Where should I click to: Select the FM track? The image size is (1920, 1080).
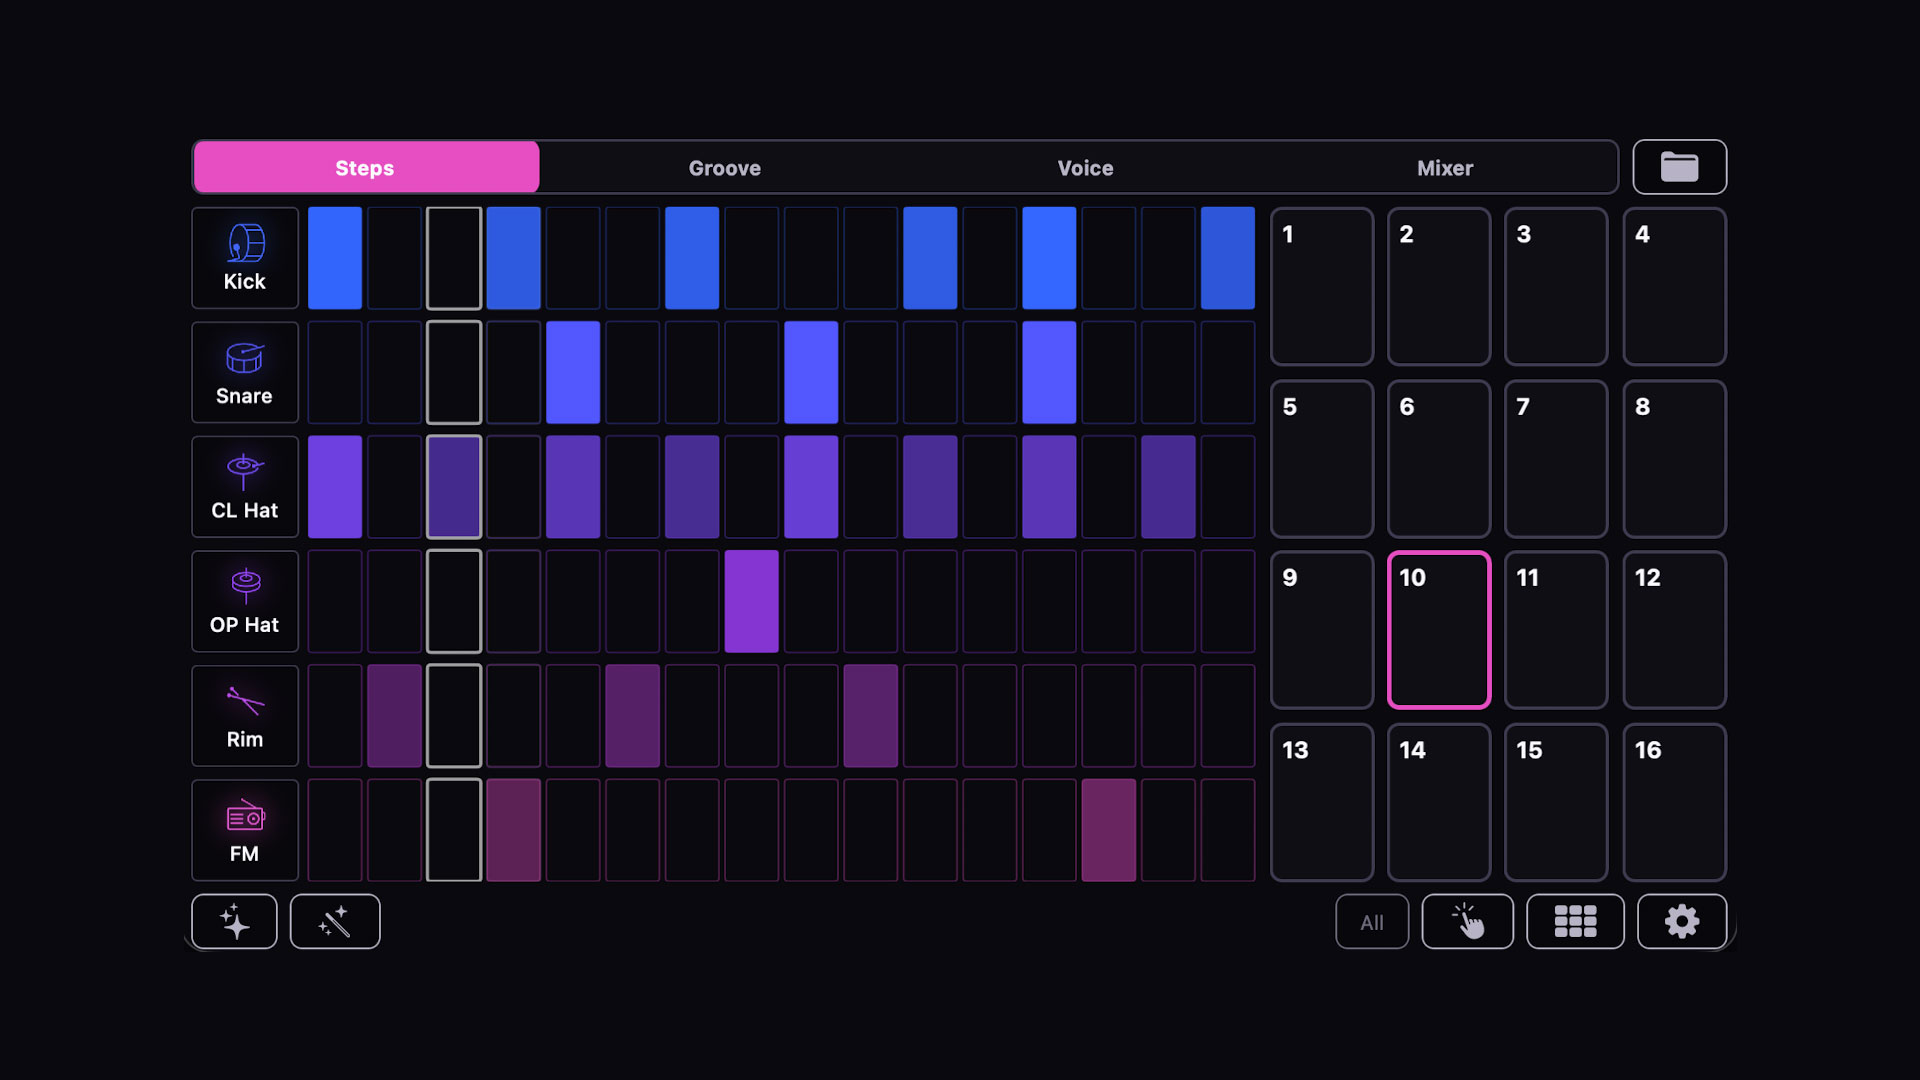pyautogui.click(x=245, y=830)
